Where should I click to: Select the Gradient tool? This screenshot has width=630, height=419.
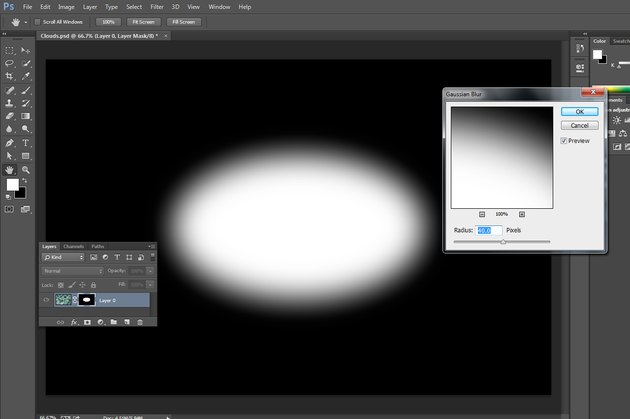click(25, 116)
